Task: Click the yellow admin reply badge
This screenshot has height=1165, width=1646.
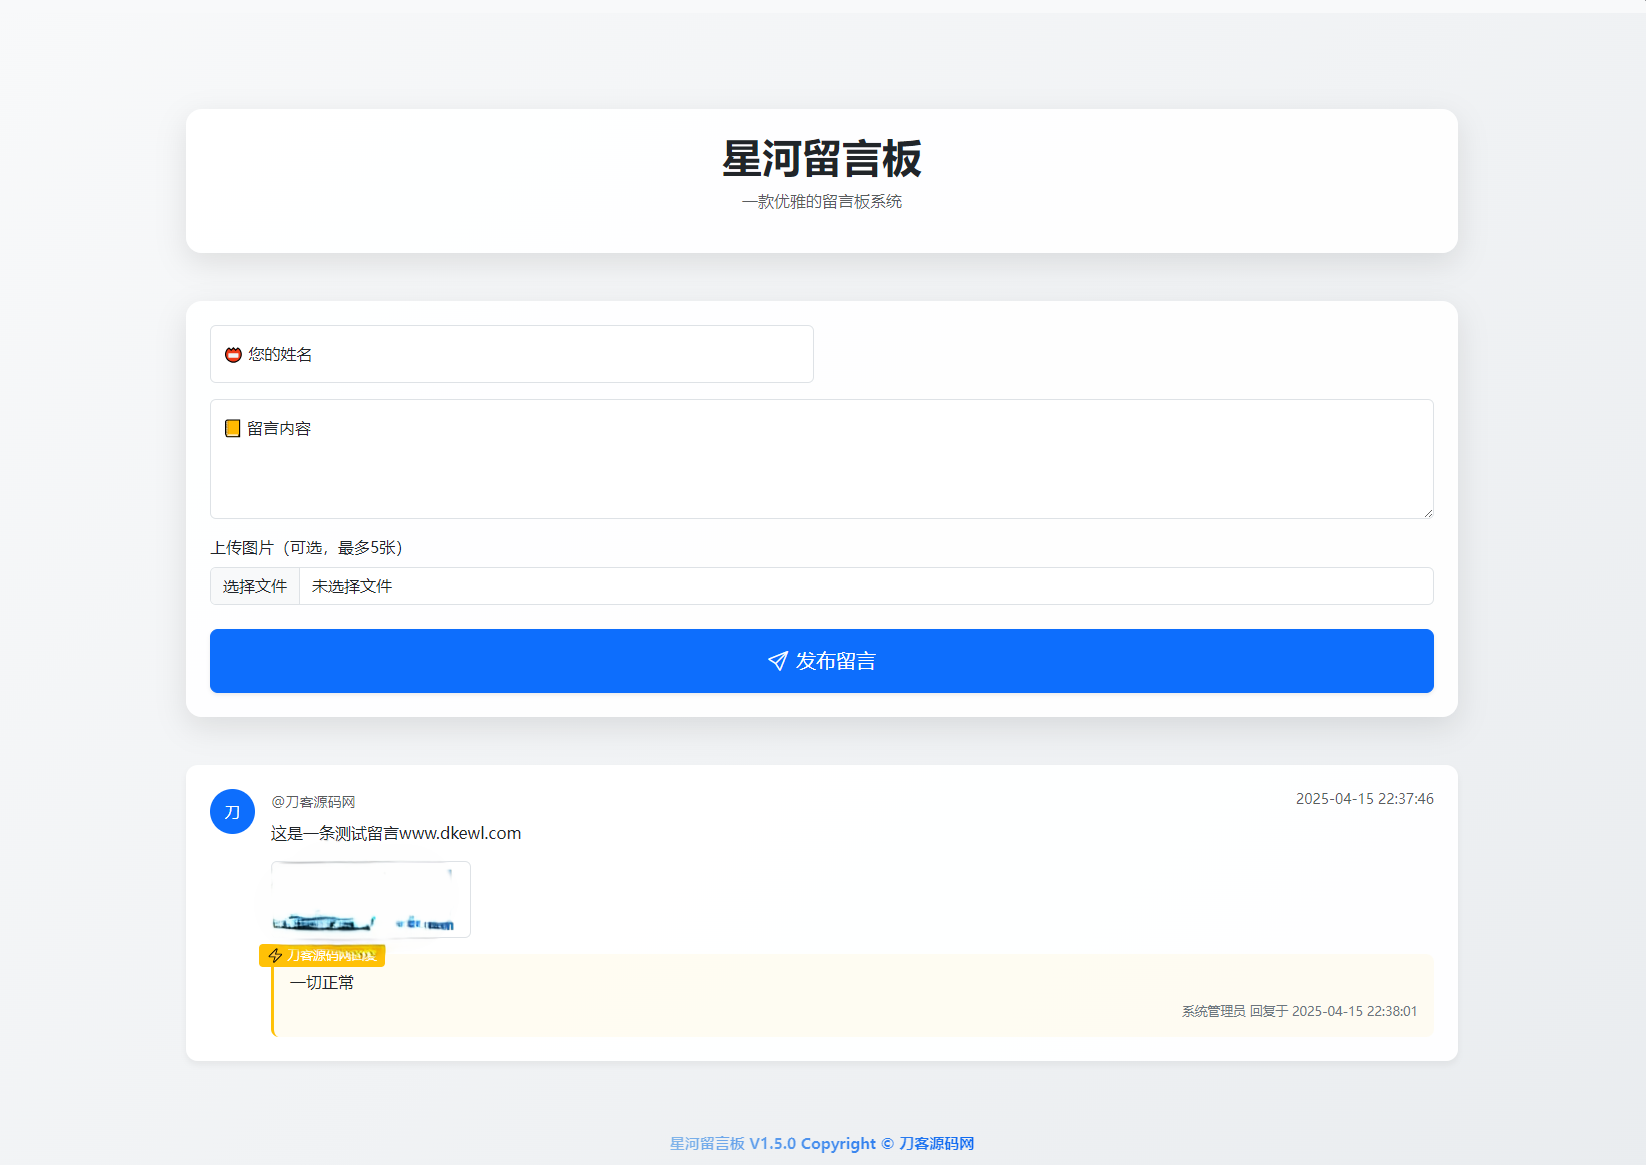Action: (322, 956)
